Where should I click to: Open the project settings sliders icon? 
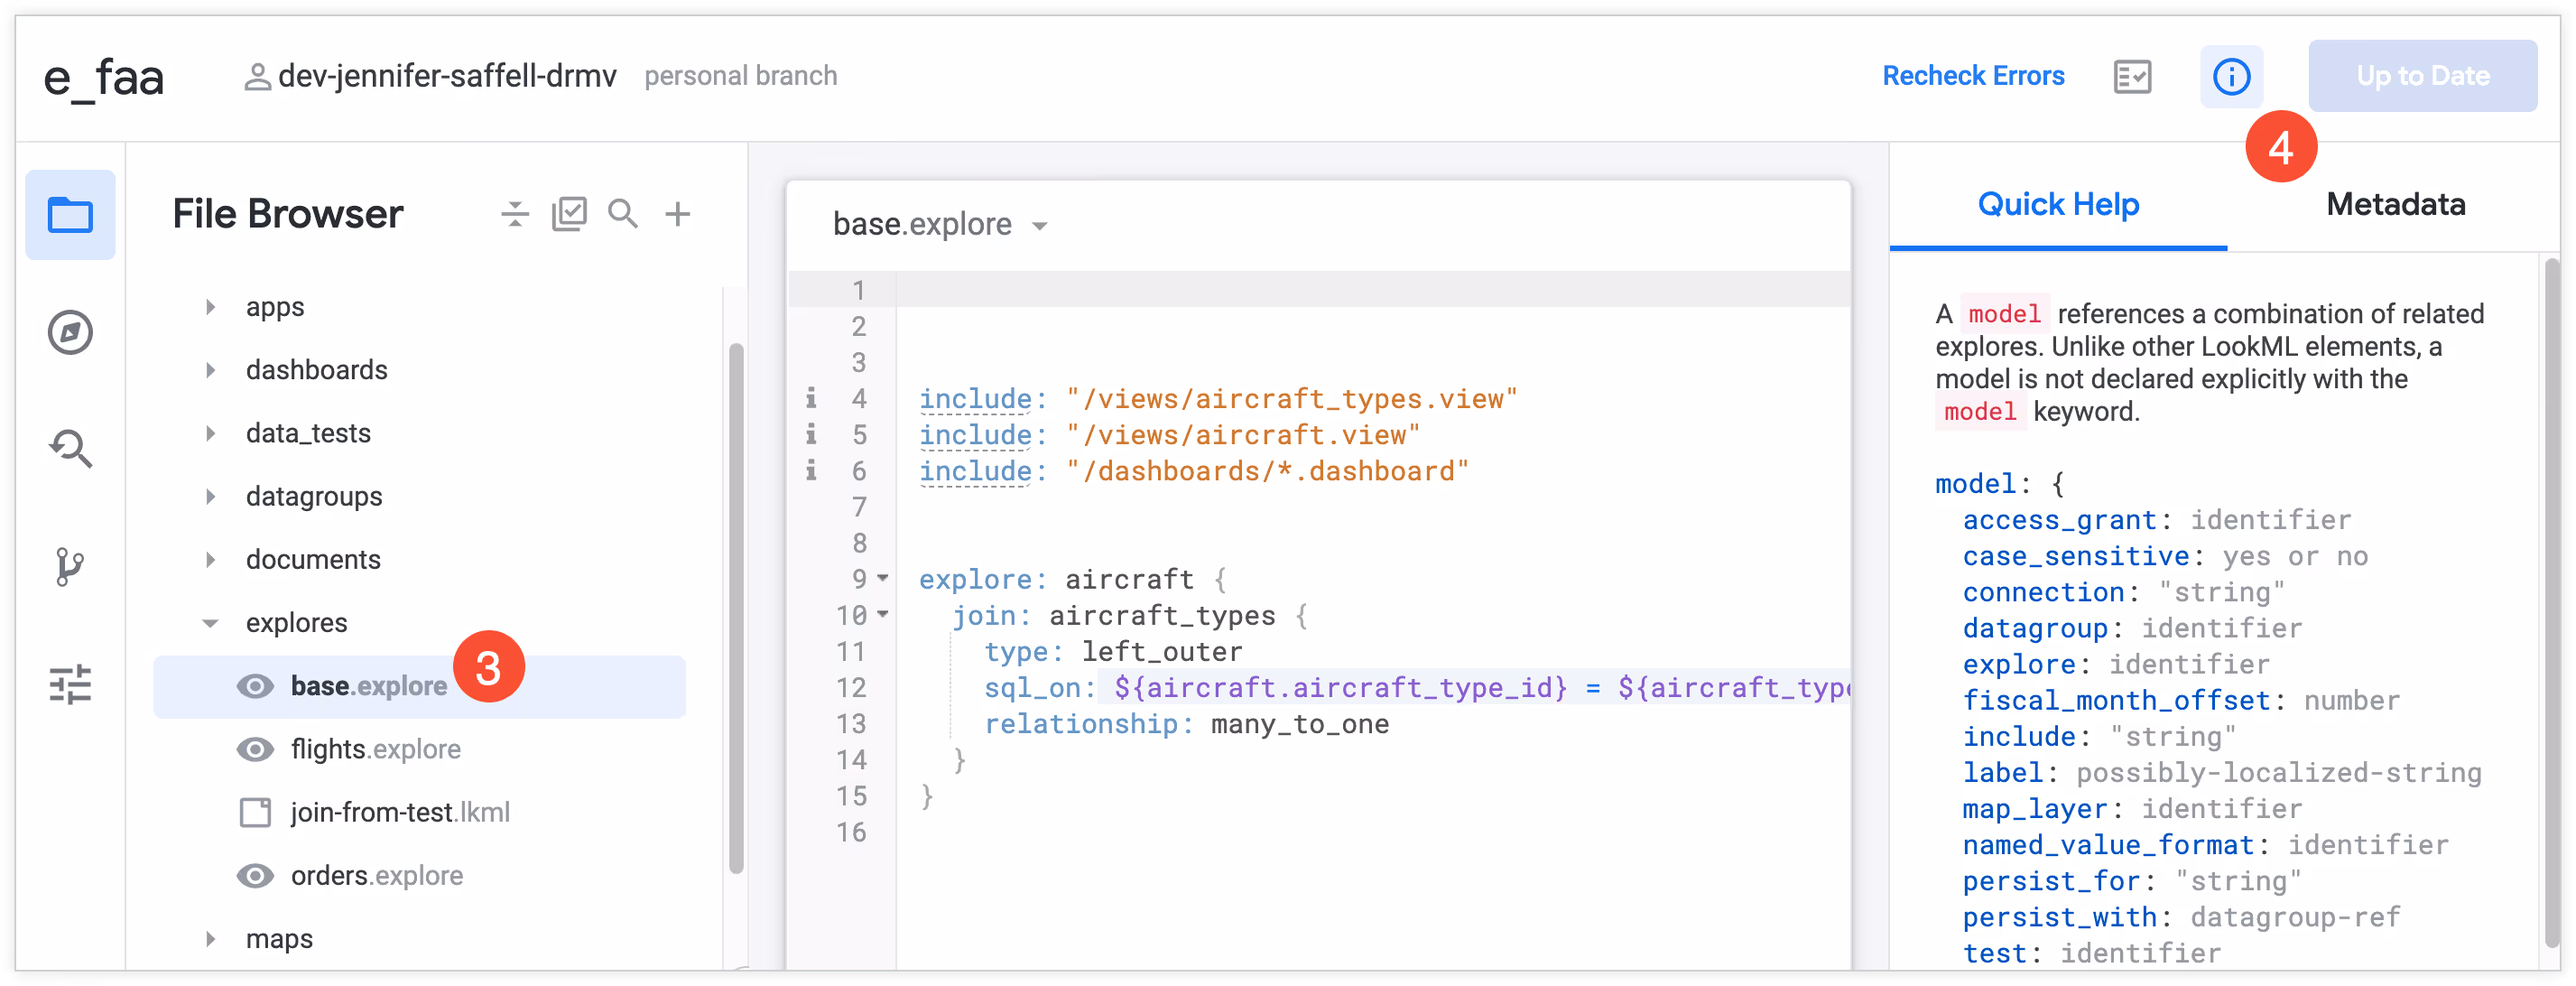(70, 685)
